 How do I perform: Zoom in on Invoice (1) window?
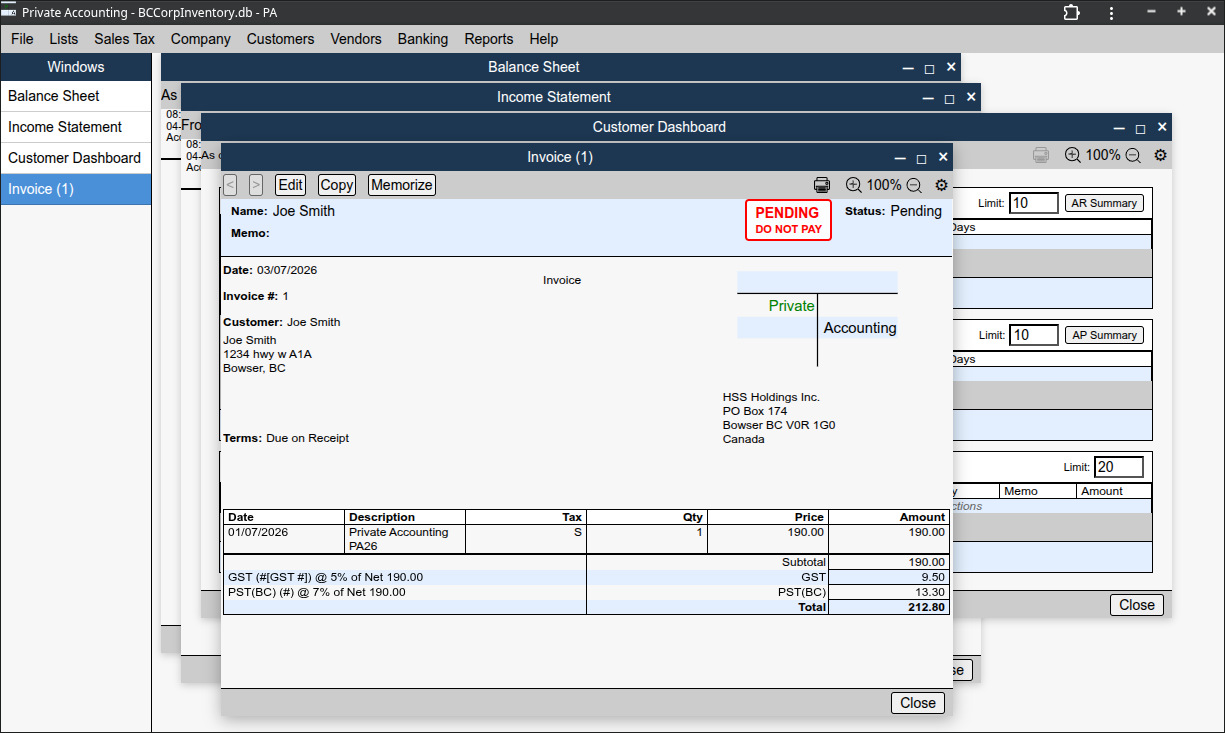click(x=854, y=185)
